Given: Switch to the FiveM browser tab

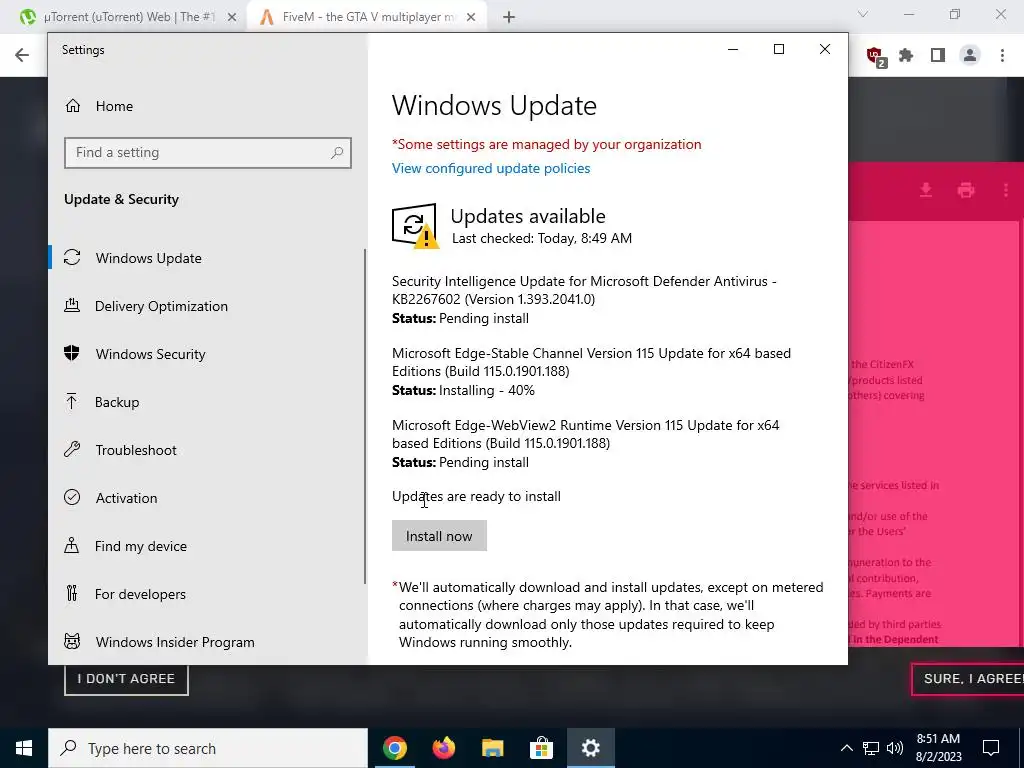Looking at the screenshot, I should pos(368,17).
